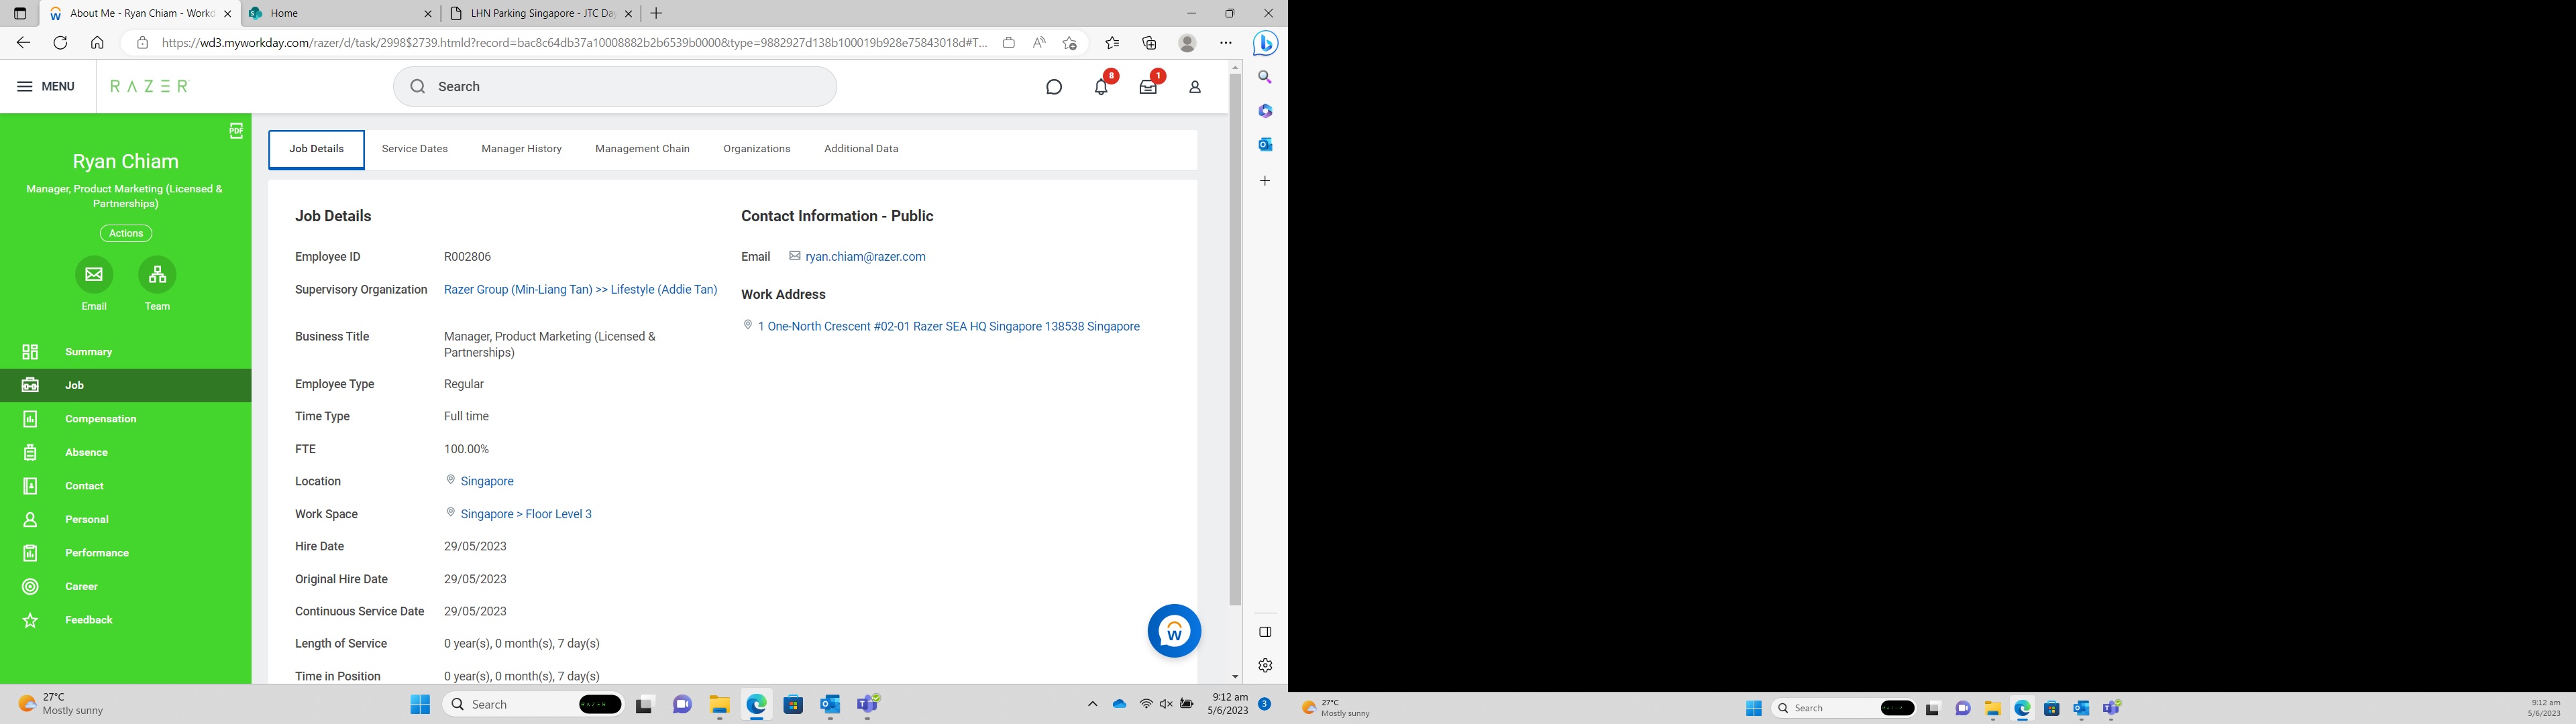Switch to the Management Chain tab
The width and height of the screenshot is (2576, 724).
tap(642, 149)
